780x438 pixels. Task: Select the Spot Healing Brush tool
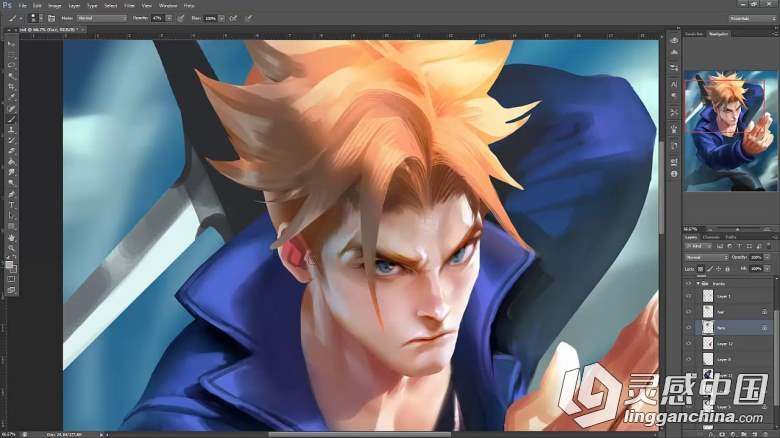tap(11, 109)
